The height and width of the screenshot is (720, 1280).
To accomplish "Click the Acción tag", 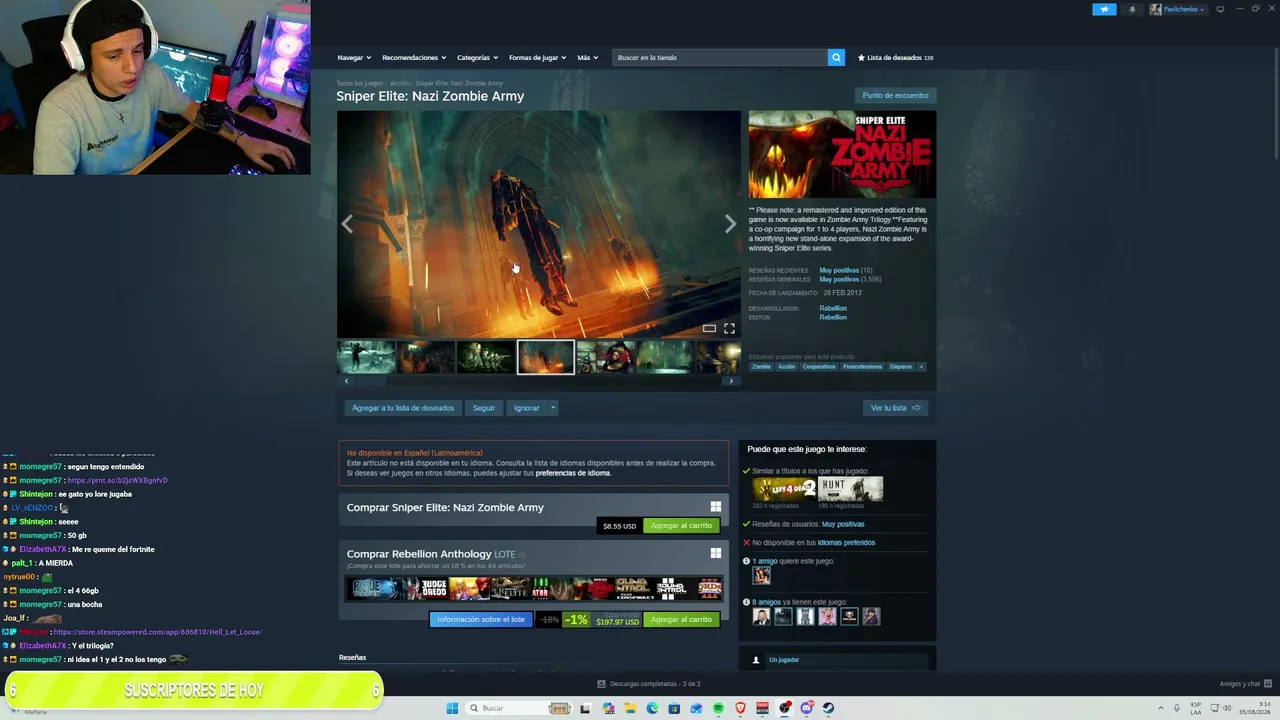I will [787, 366].
